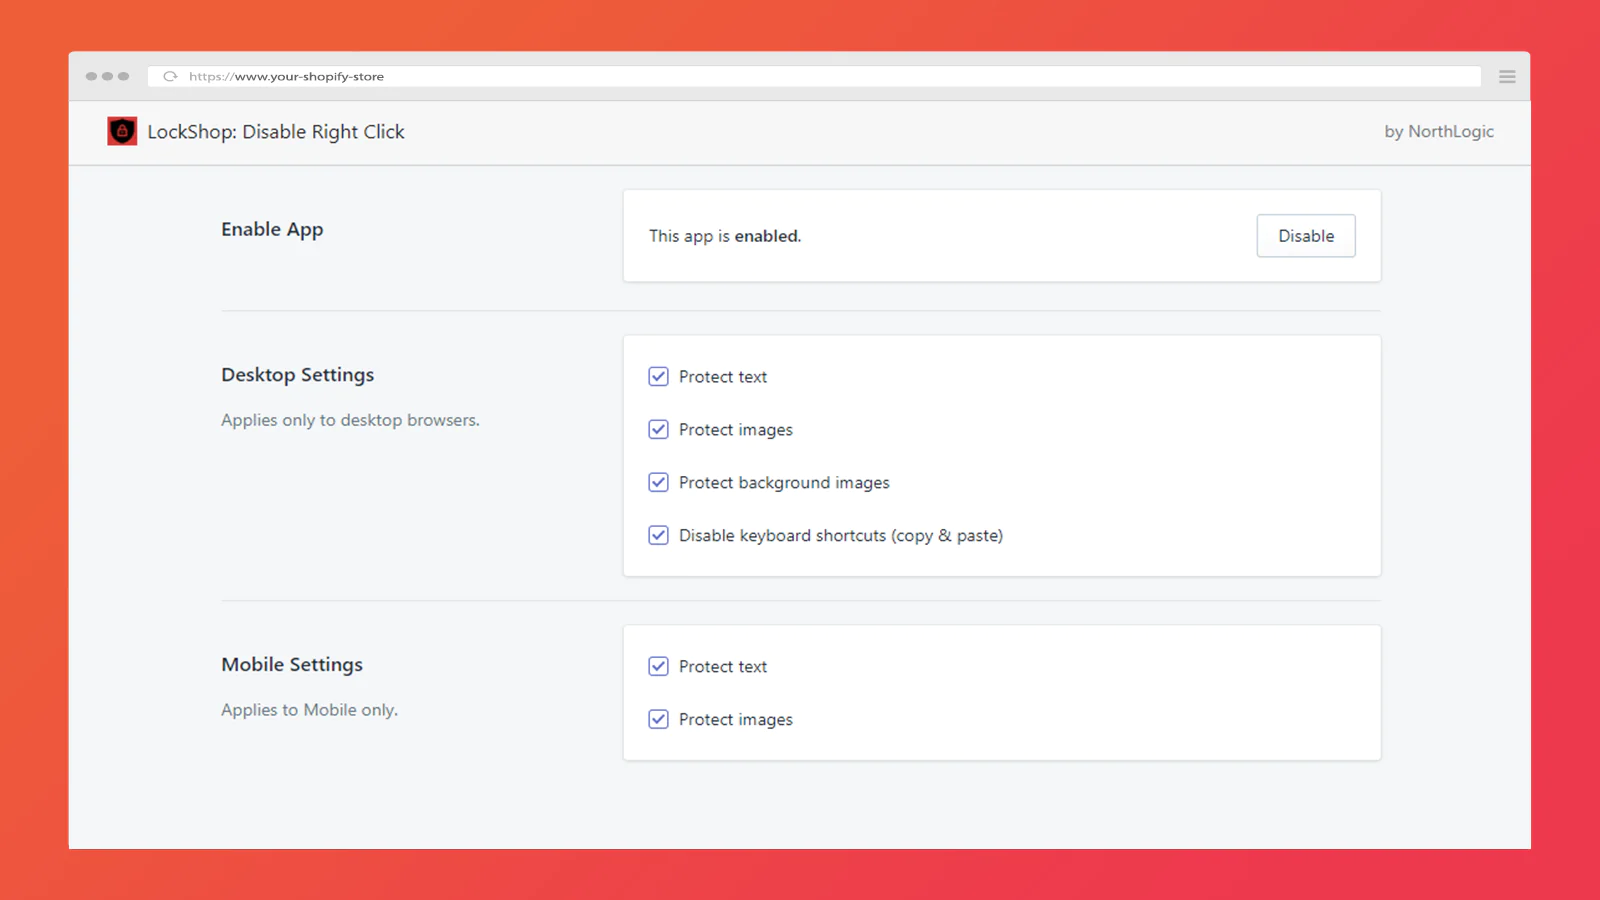The image size is (1600, 900).
Task: Open the browser hamburger menu
Action: tap(1507, 77)
